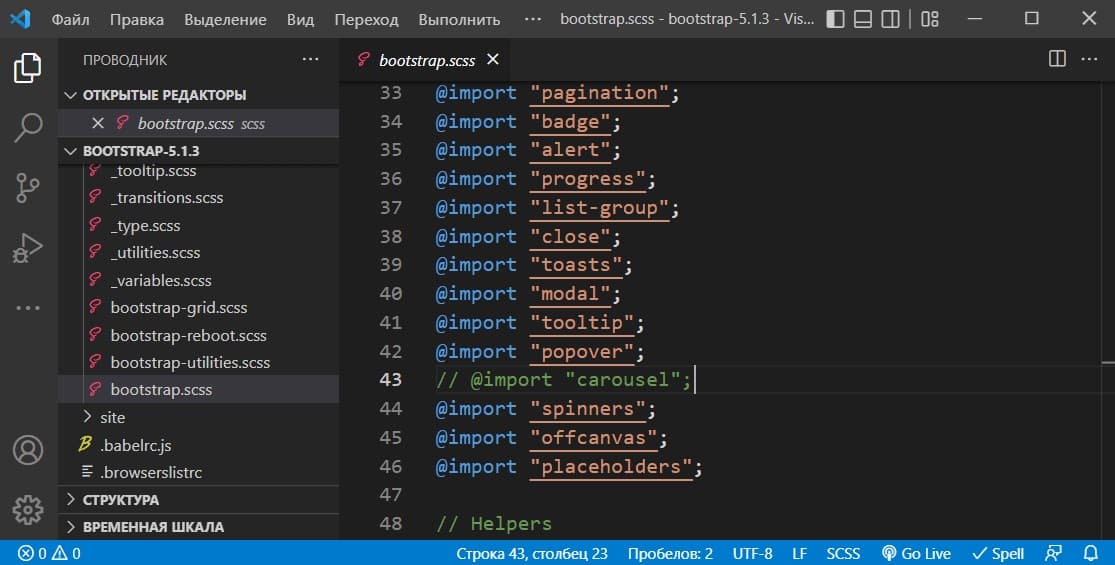Open the Выполнить menu

[459, 19]
